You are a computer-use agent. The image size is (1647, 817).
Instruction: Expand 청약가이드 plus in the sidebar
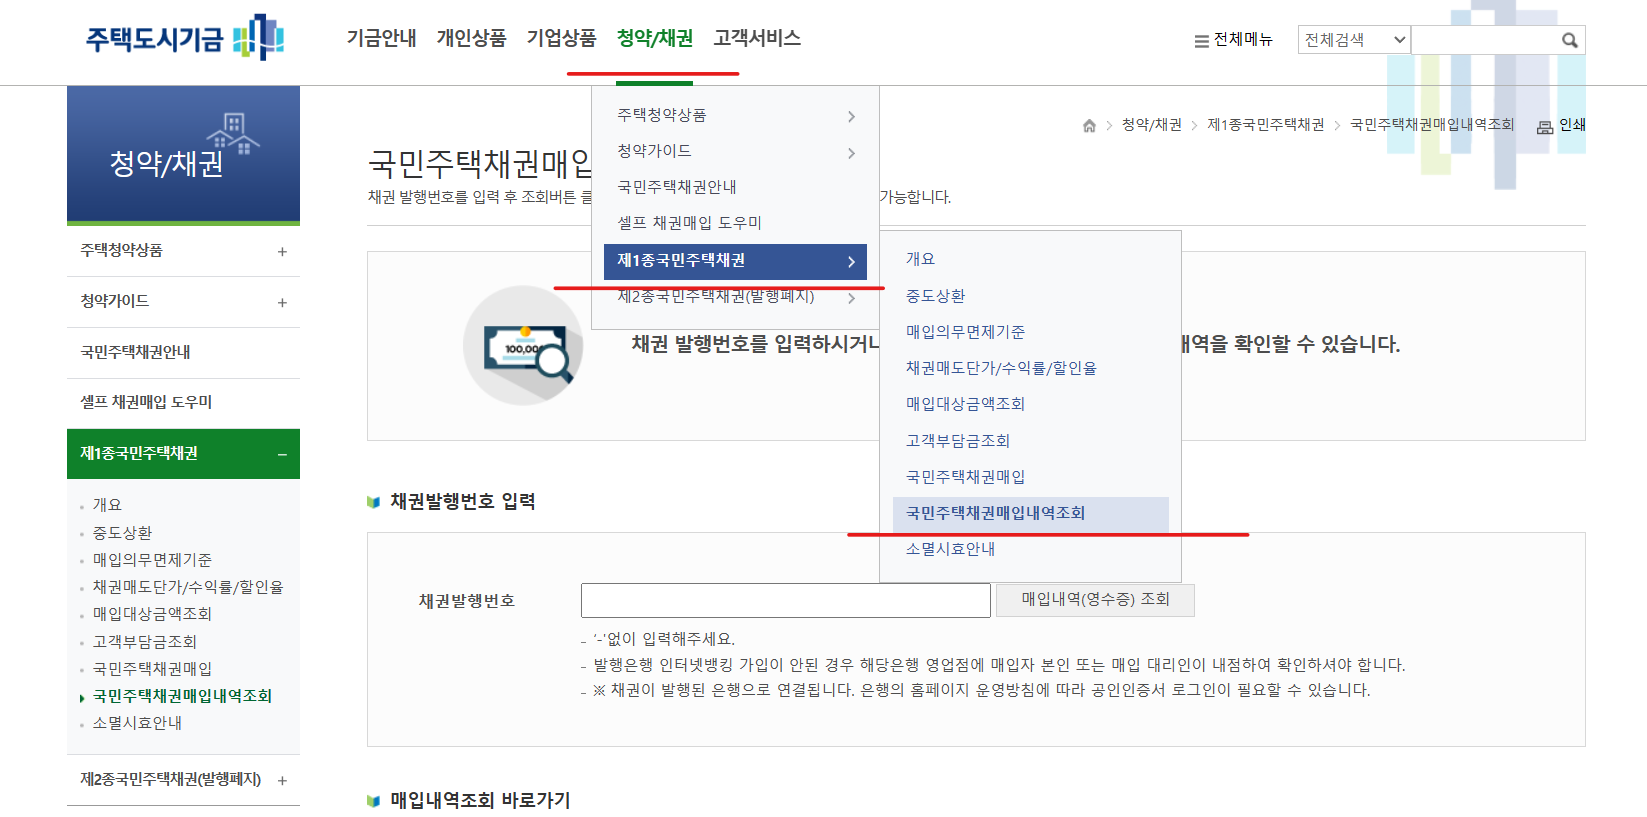pos(282,303)
